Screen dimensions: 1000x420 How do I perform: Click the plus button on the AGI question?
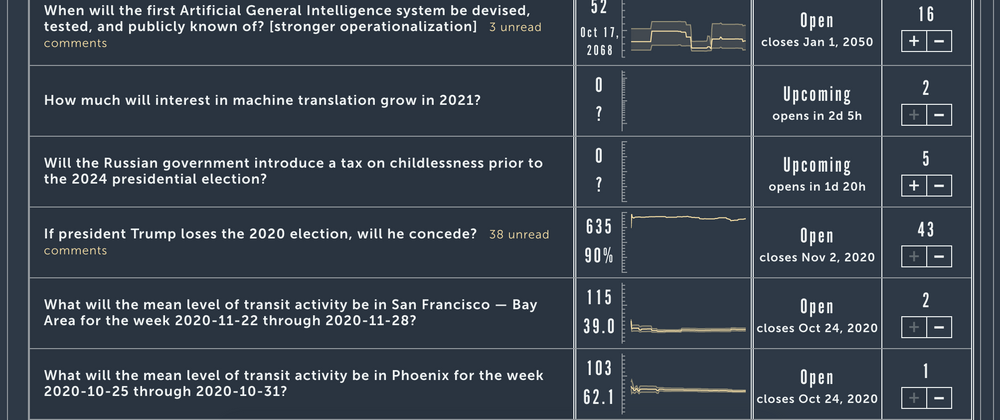click(915, 41)
